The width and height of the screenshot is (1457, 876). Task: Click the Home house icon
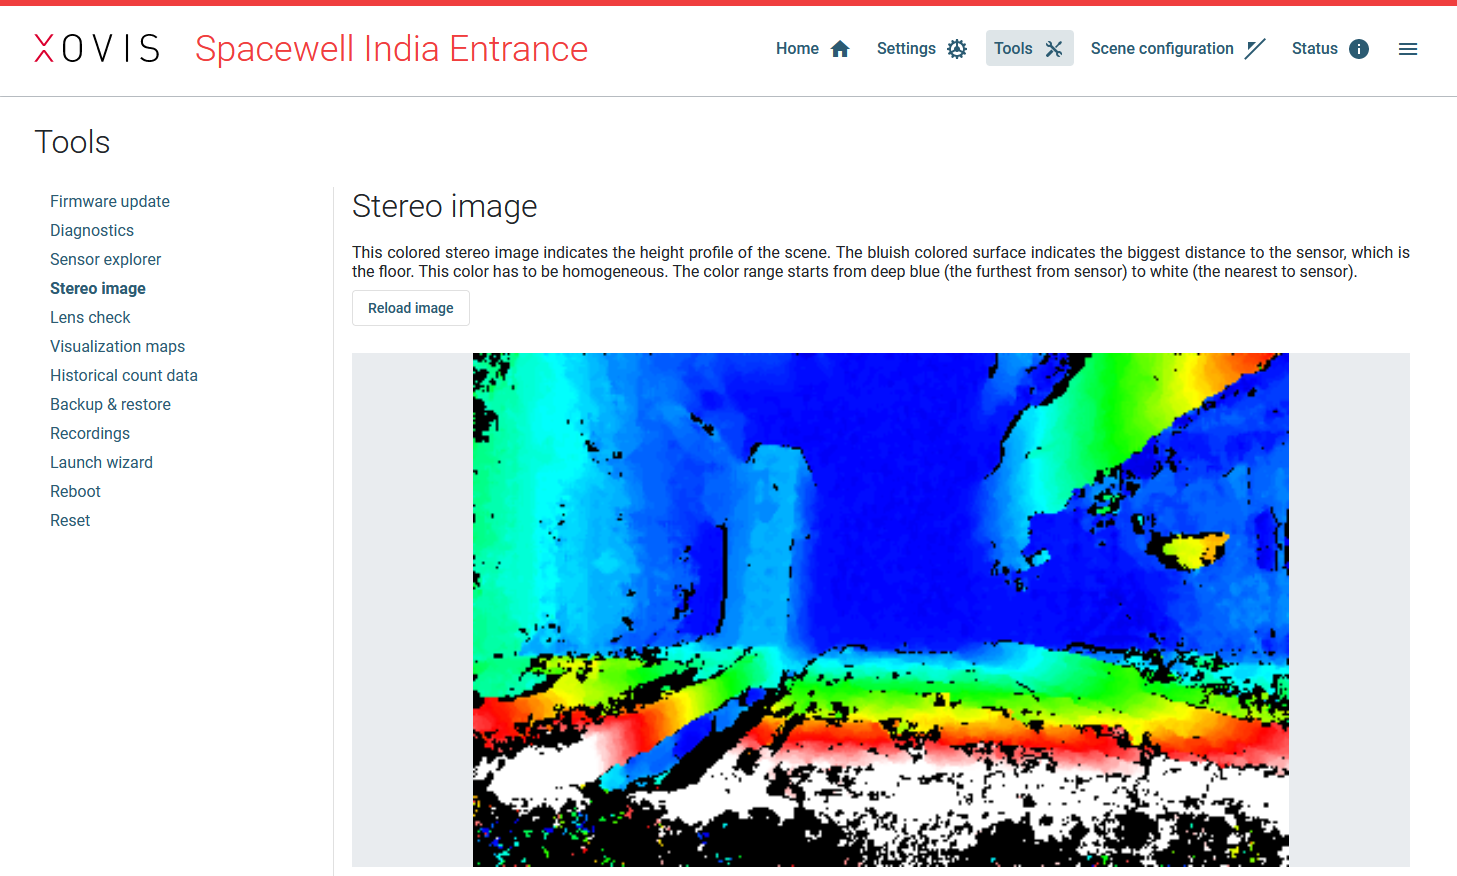point(840,49)
